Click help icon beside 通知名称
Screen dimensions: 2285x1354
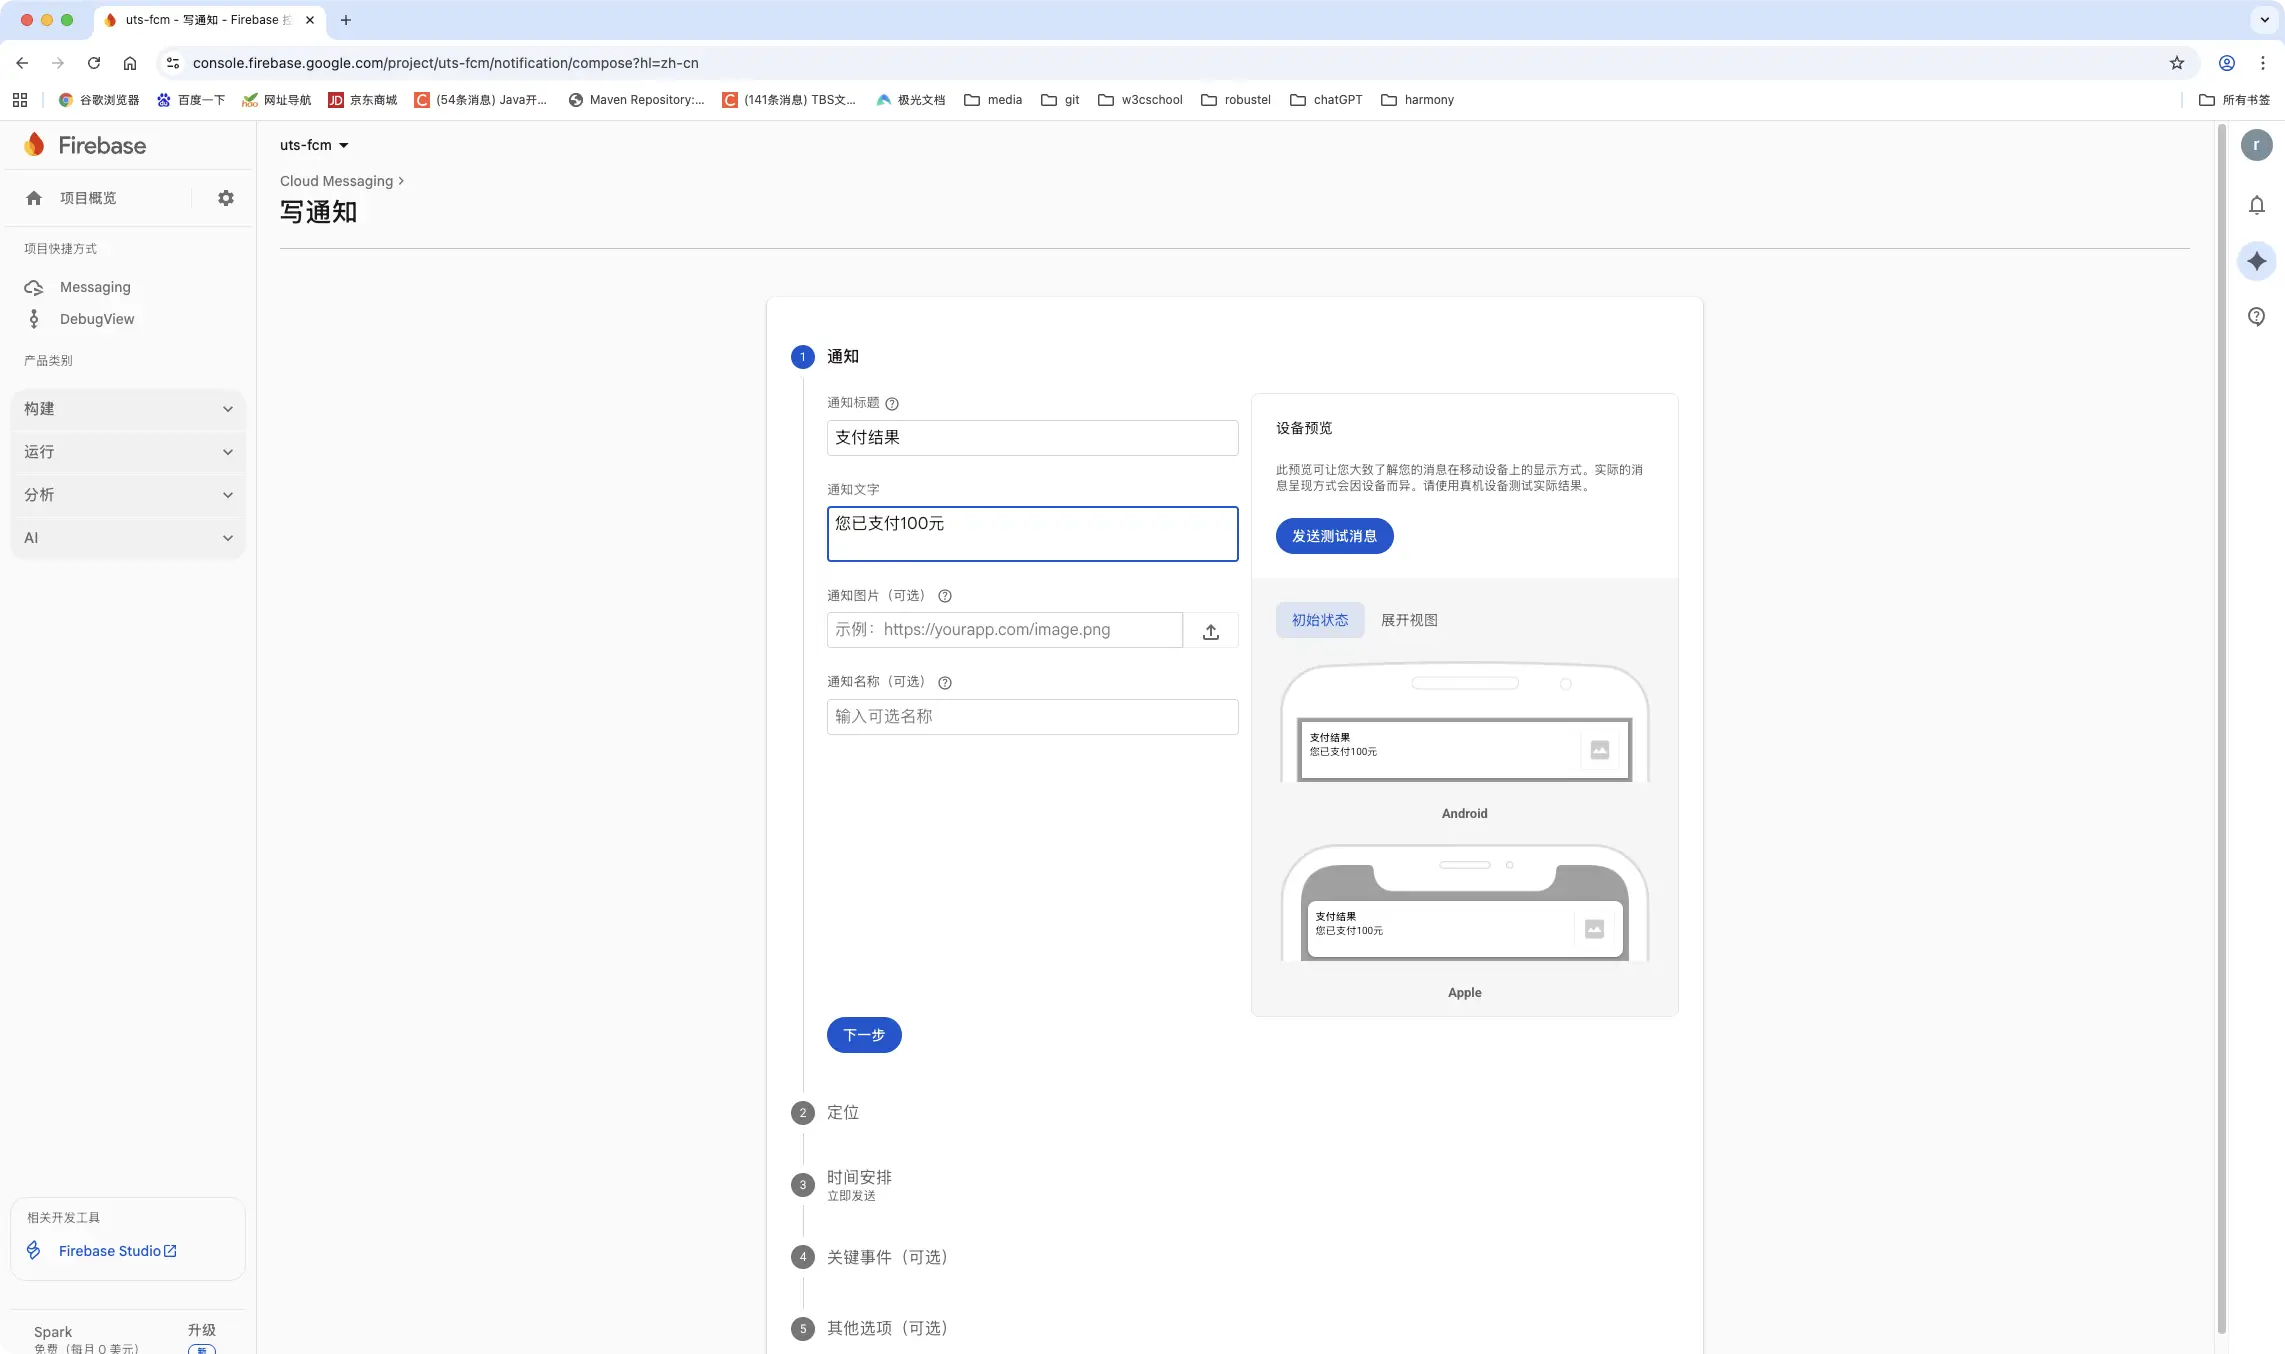[944, 683]
